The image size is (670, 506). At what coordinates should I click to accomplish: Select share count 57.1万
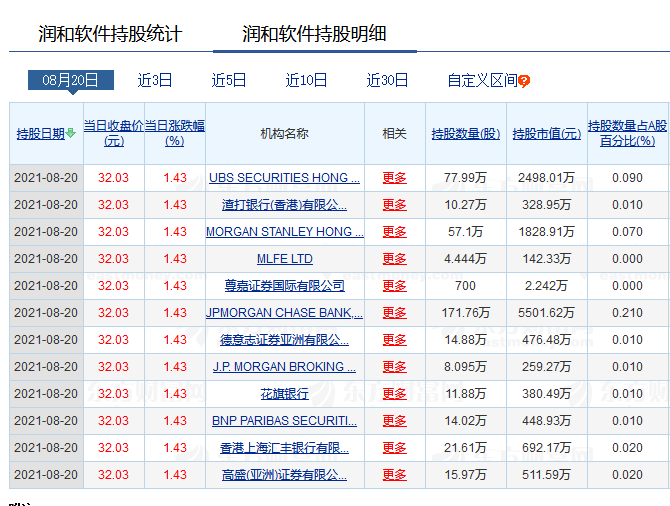[x=465, y=232]
